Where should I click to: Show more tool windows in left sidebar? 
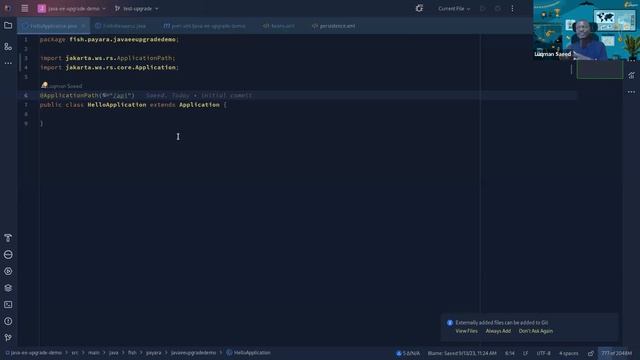(8, 63)
